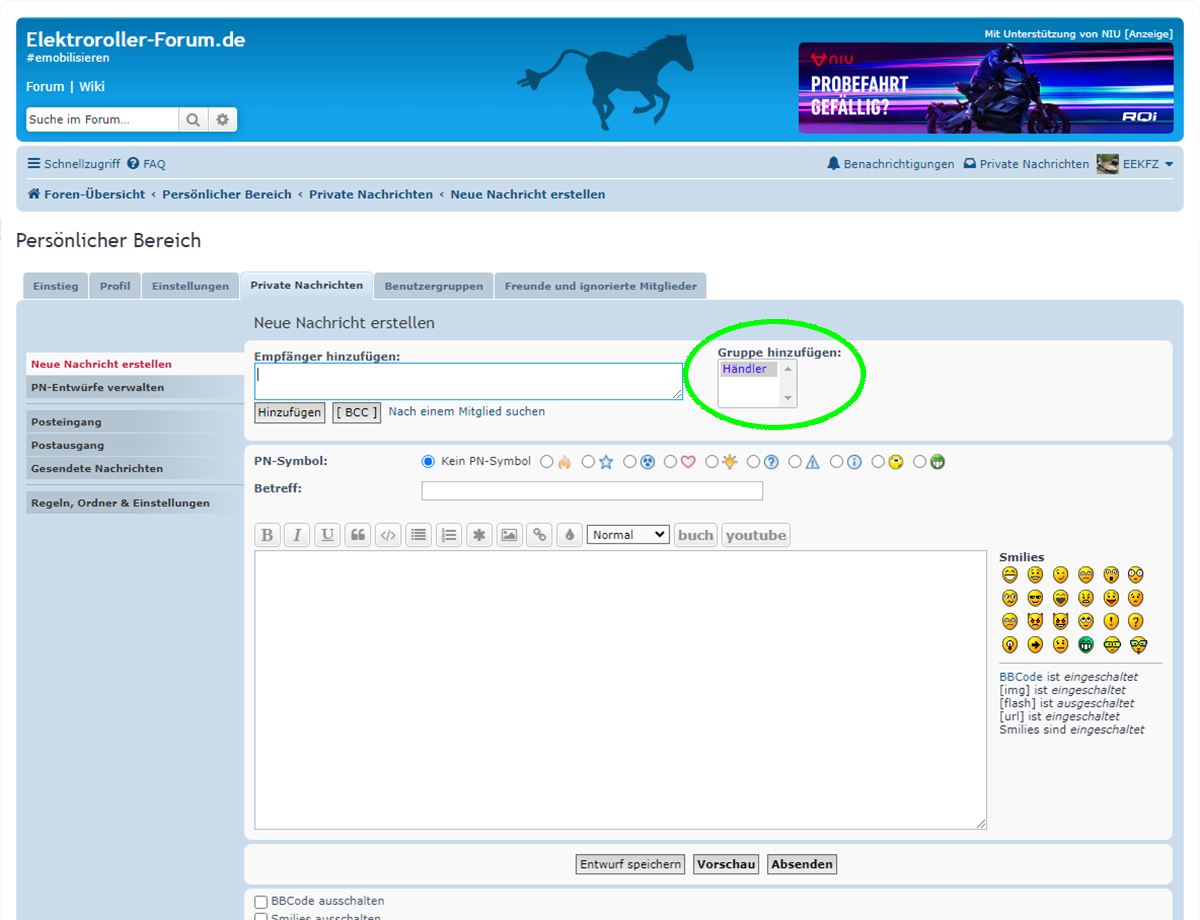Insert code BBCode tag

[x=388, y=535]
